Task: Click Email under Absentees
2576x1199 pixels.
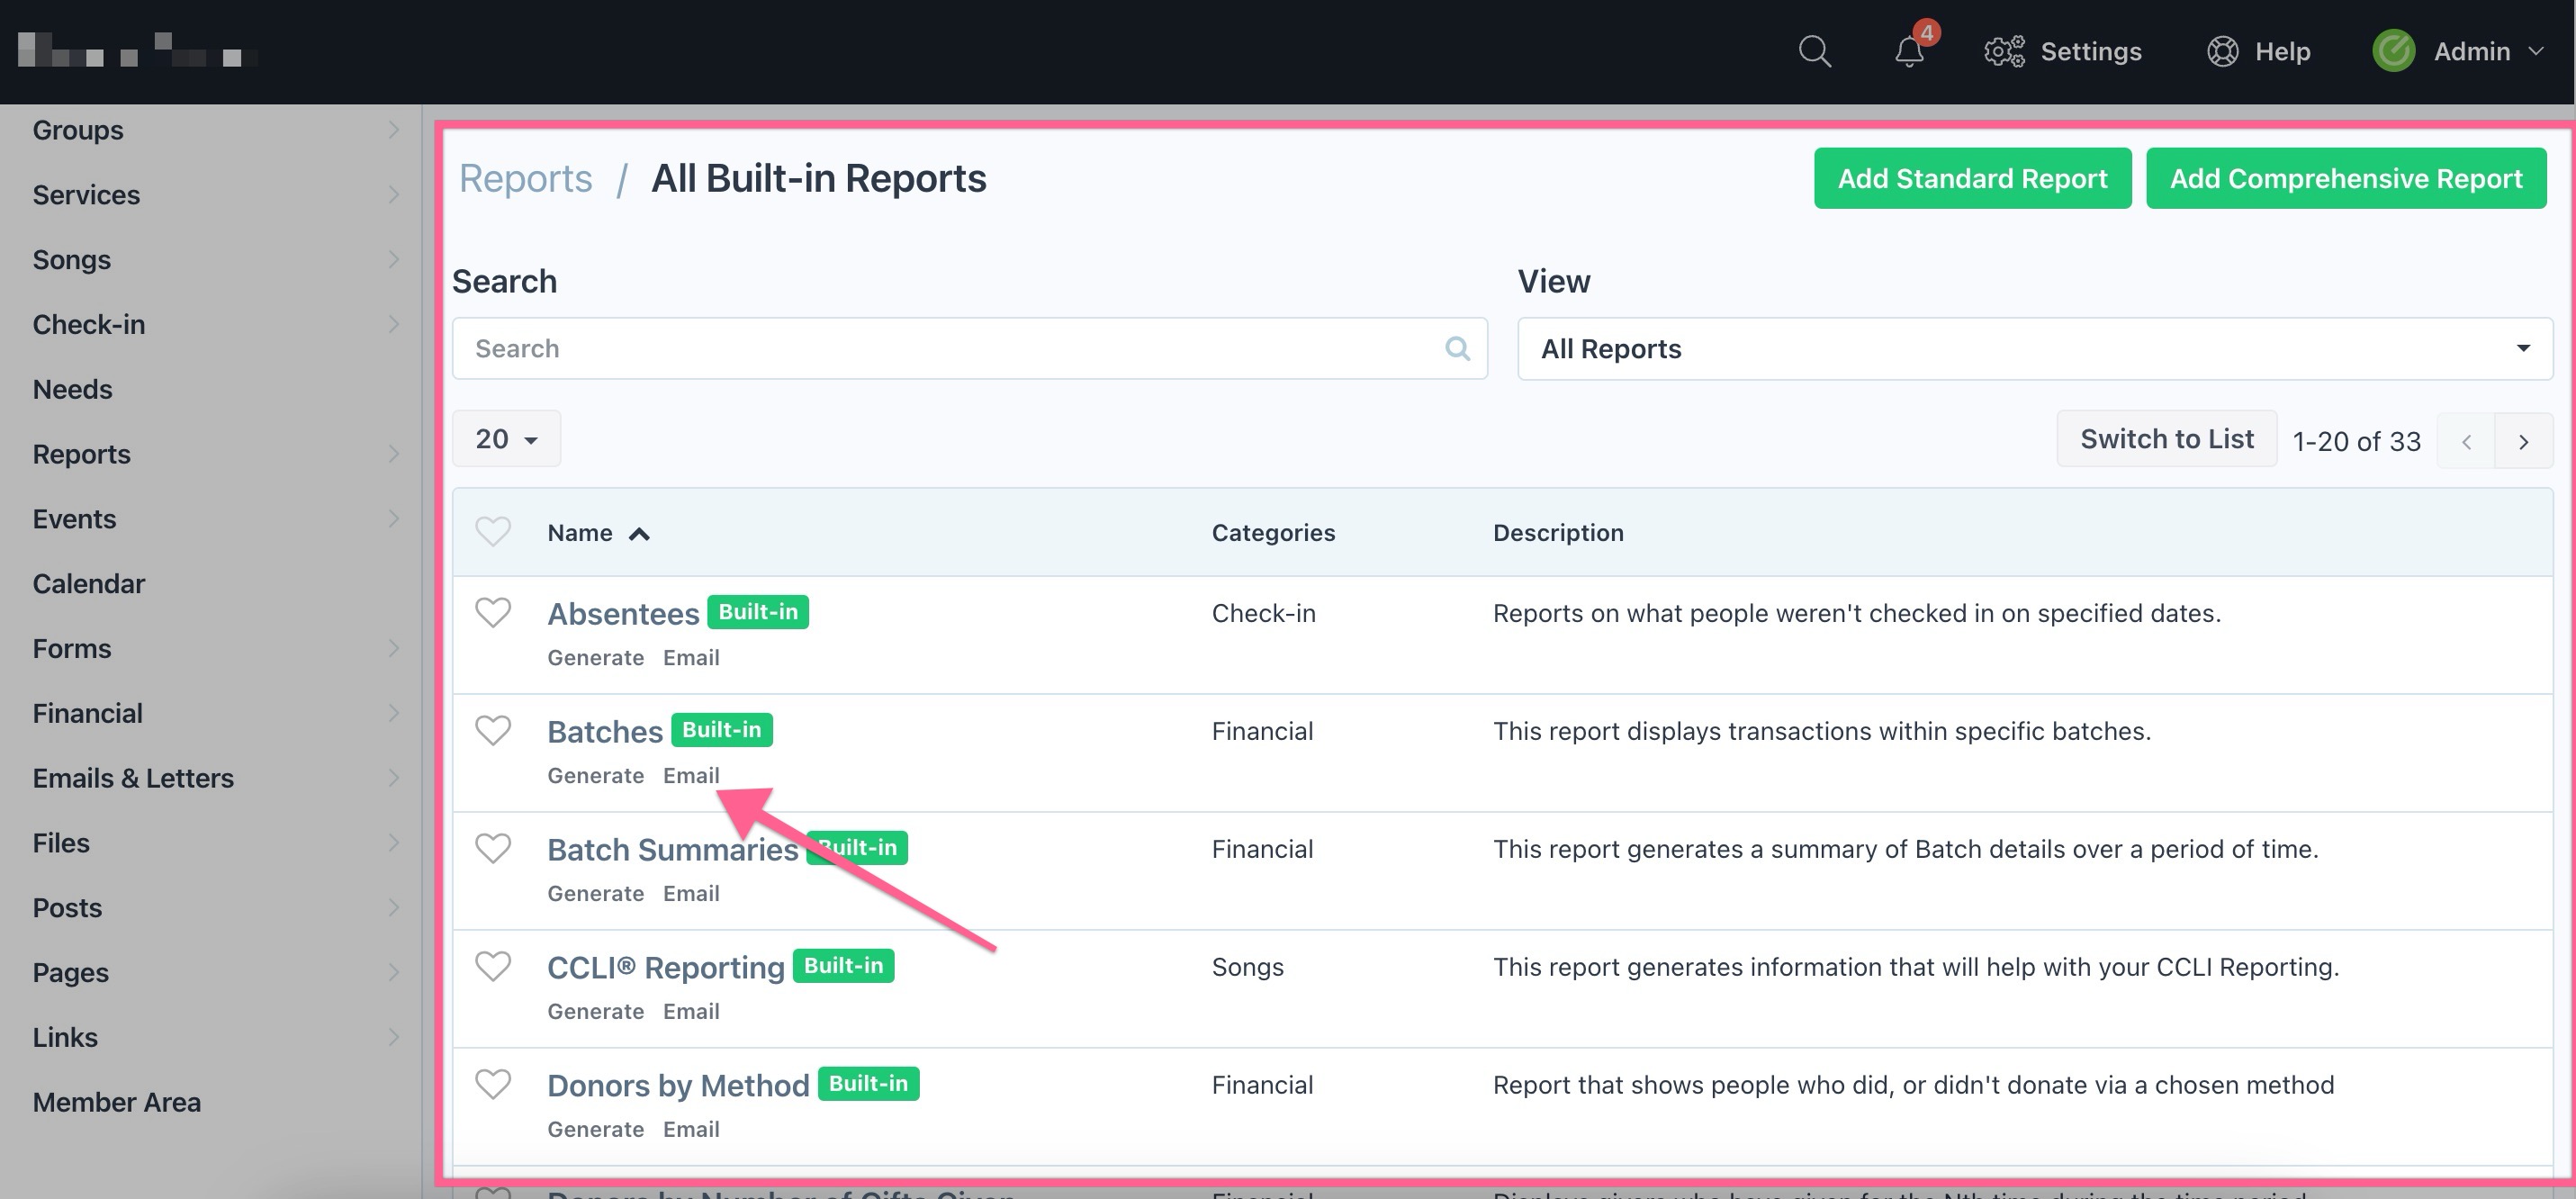Action: point(691,657)
